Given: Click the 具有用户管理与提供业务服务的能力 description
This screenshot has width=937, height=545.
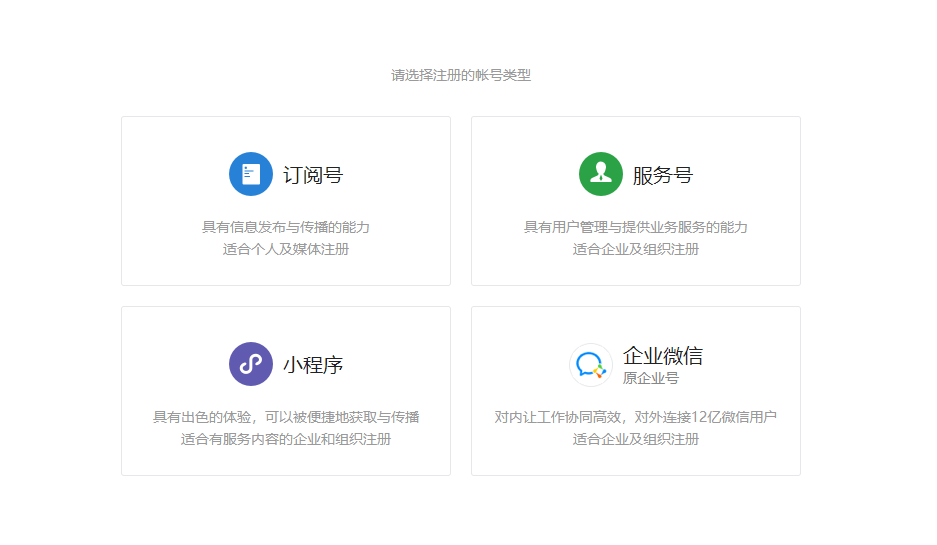Looking at the screenshot, I should tap(636, 227).
